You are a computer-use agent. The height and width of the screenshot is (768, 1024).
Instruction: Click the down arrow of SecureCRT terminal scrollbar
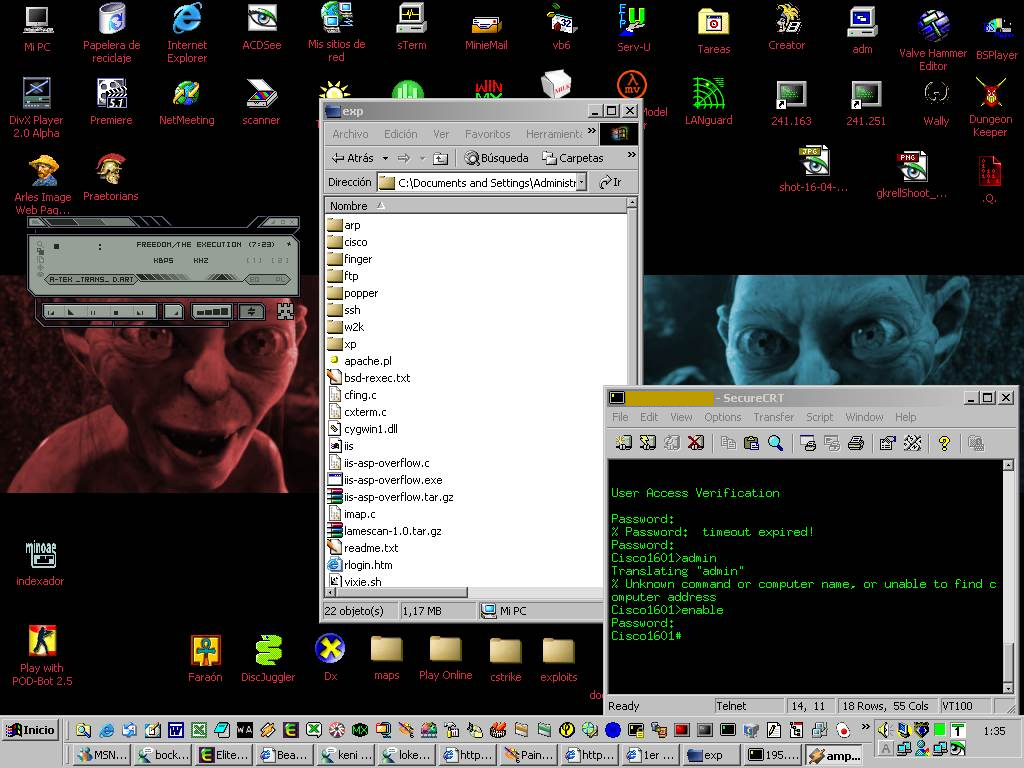[1008, 688]
